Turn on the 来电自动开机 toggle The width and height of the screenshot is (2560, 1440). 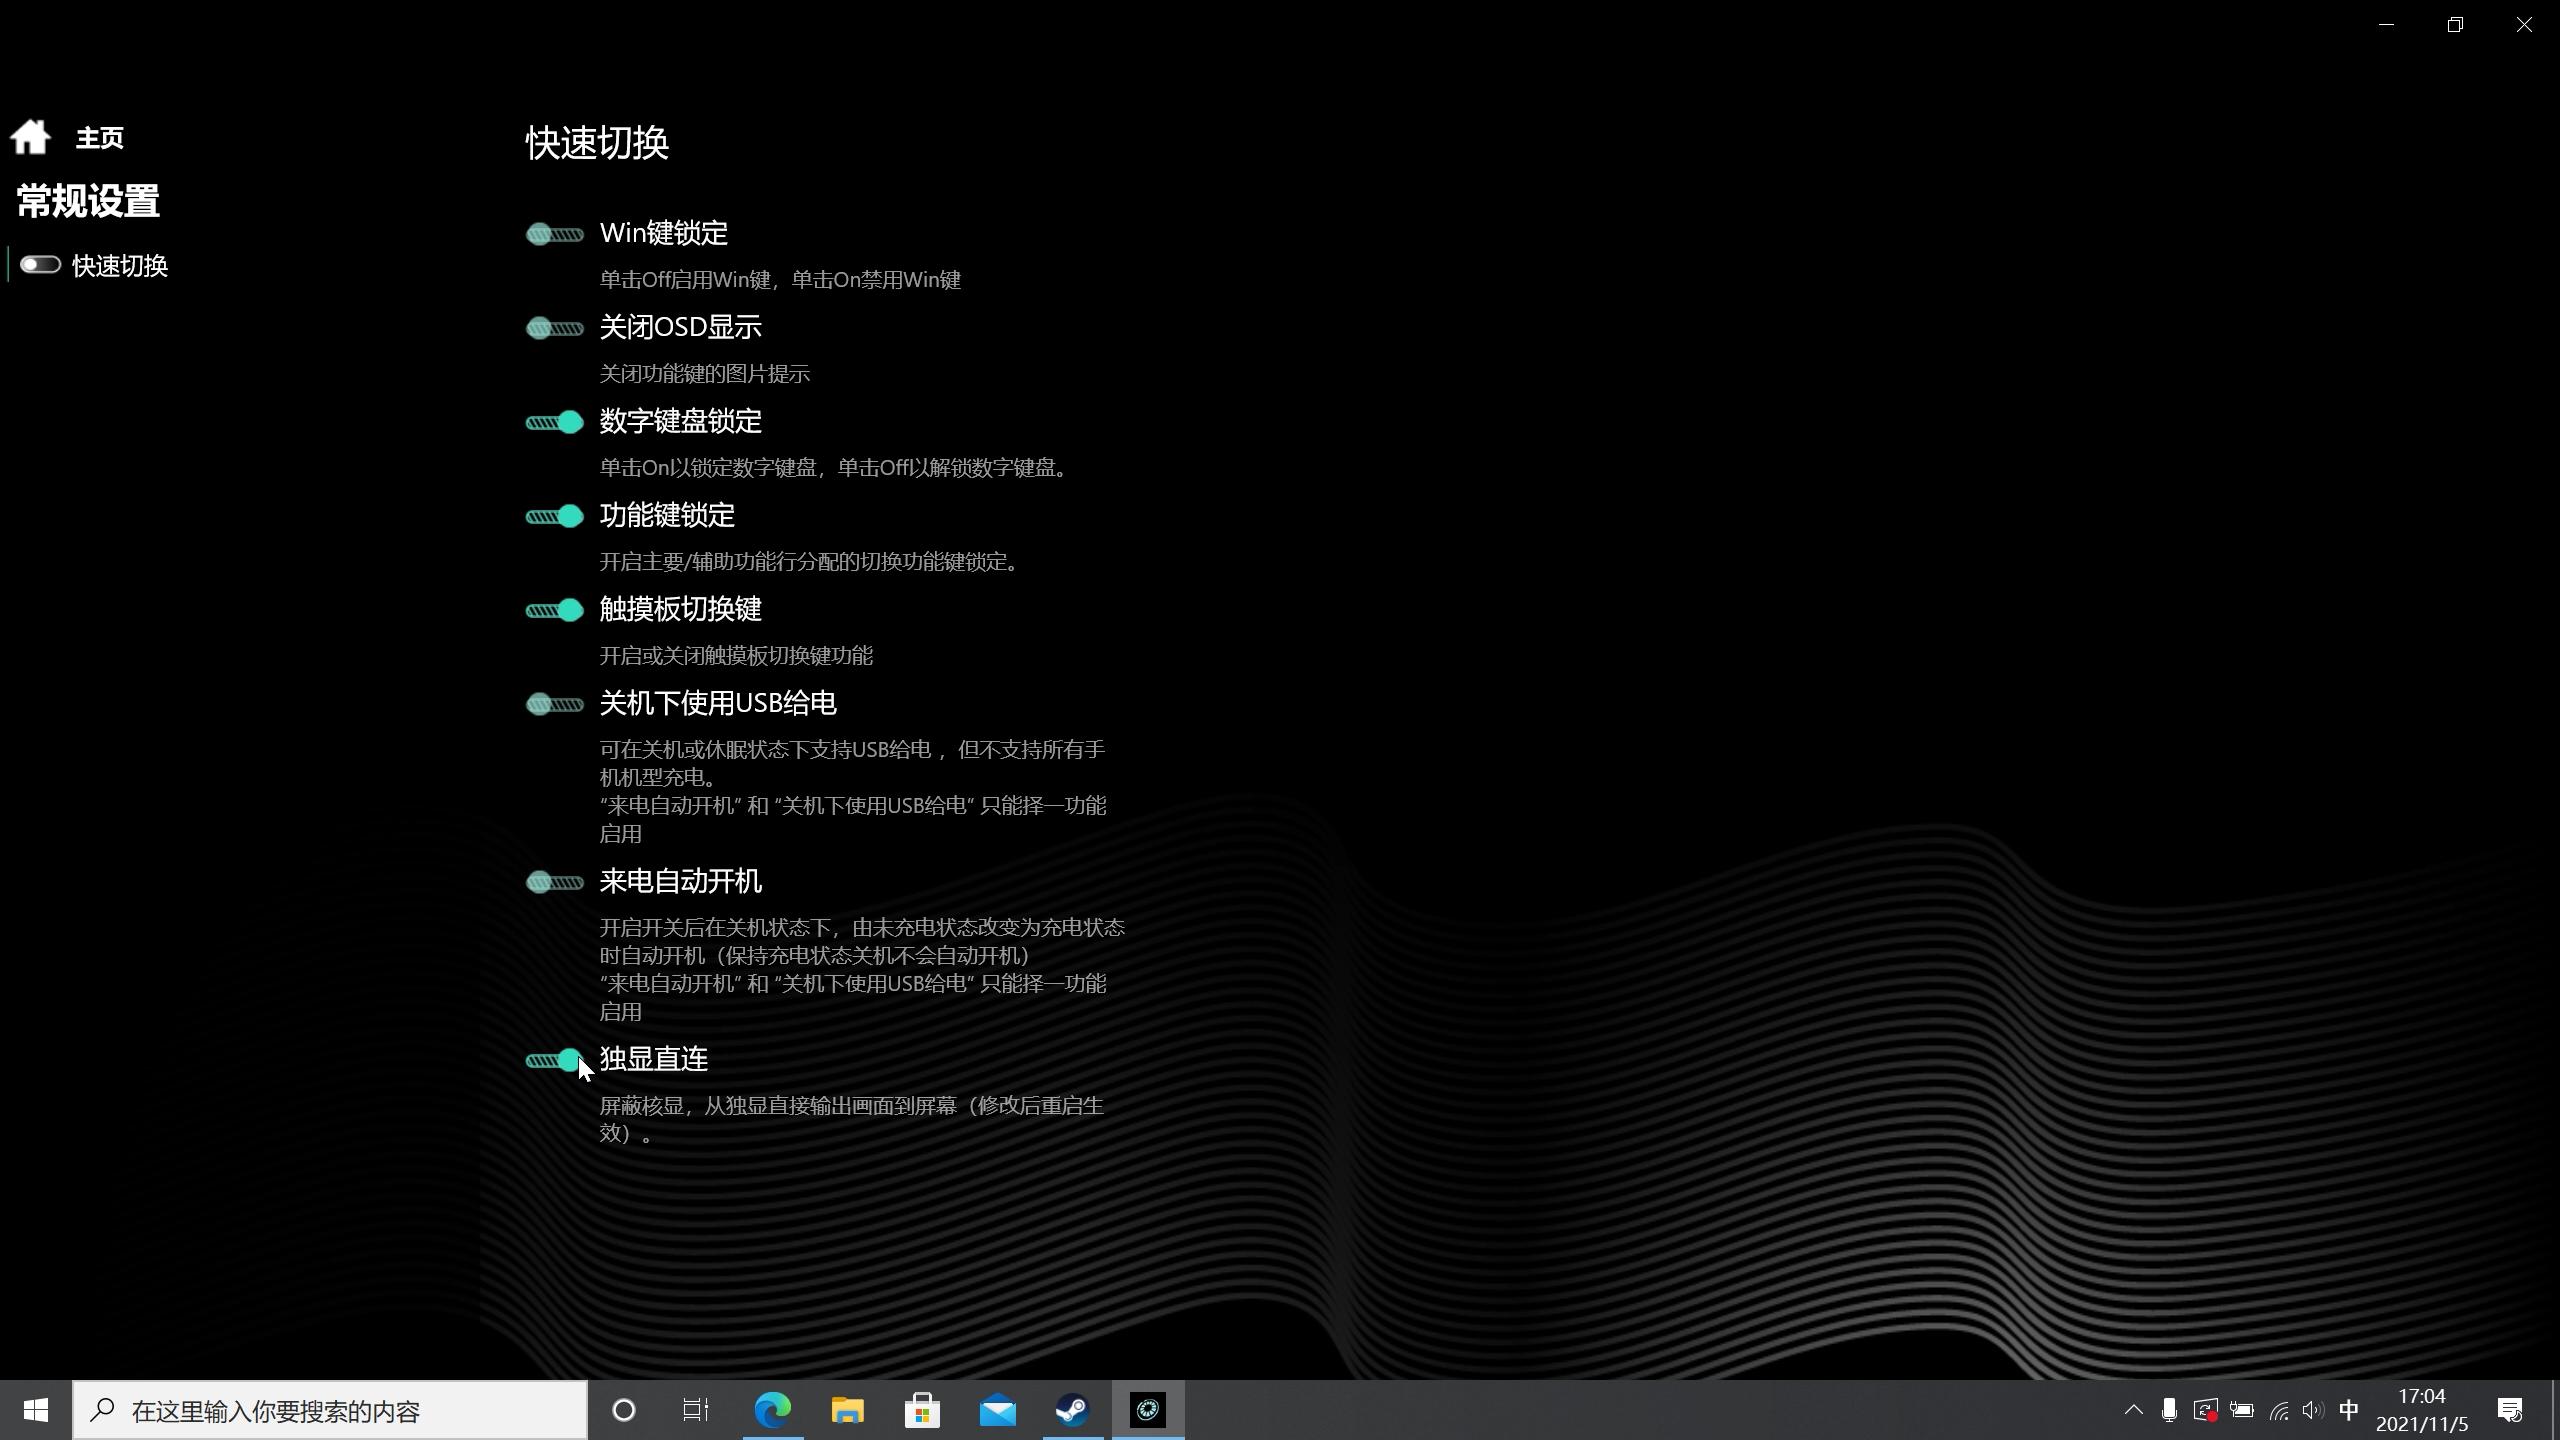click(555, 883)
